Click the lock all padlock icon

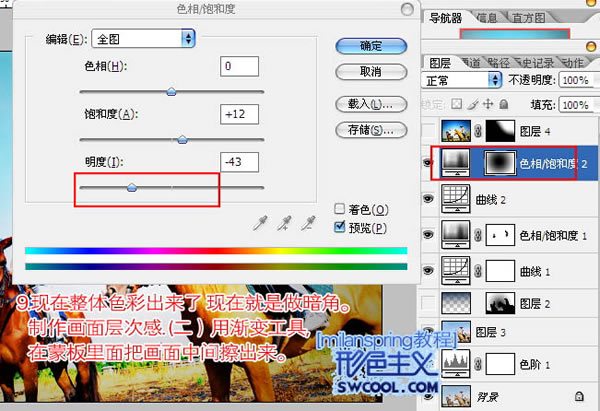504,103
